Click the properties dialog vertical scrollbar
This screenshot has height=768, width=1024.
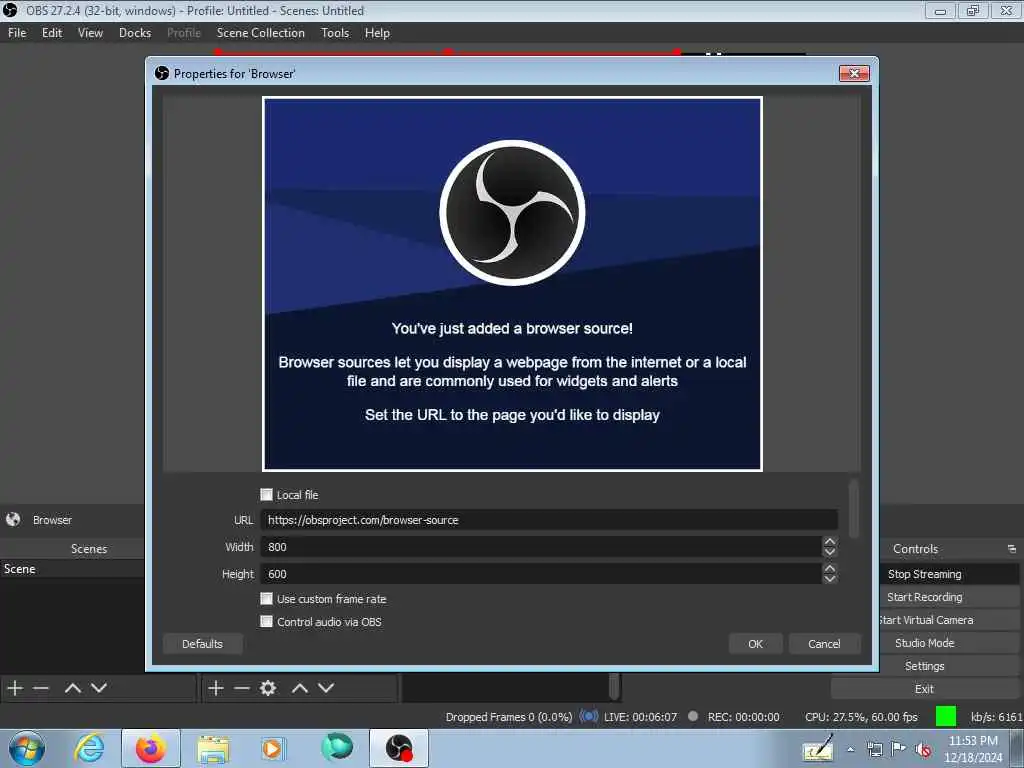pos(853,509)
